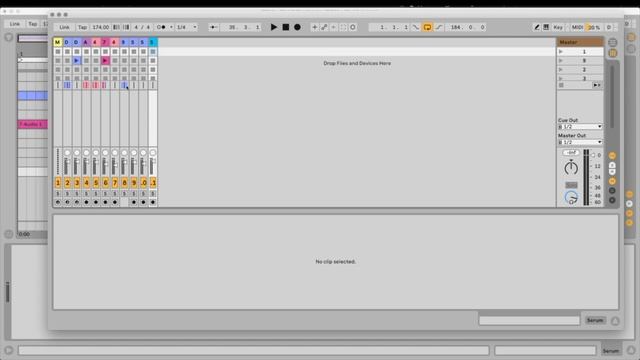The width and height of the screenshot is (640, 360).
Task: Click Back to Arrangement button in Master
Action: click(597, 85)
